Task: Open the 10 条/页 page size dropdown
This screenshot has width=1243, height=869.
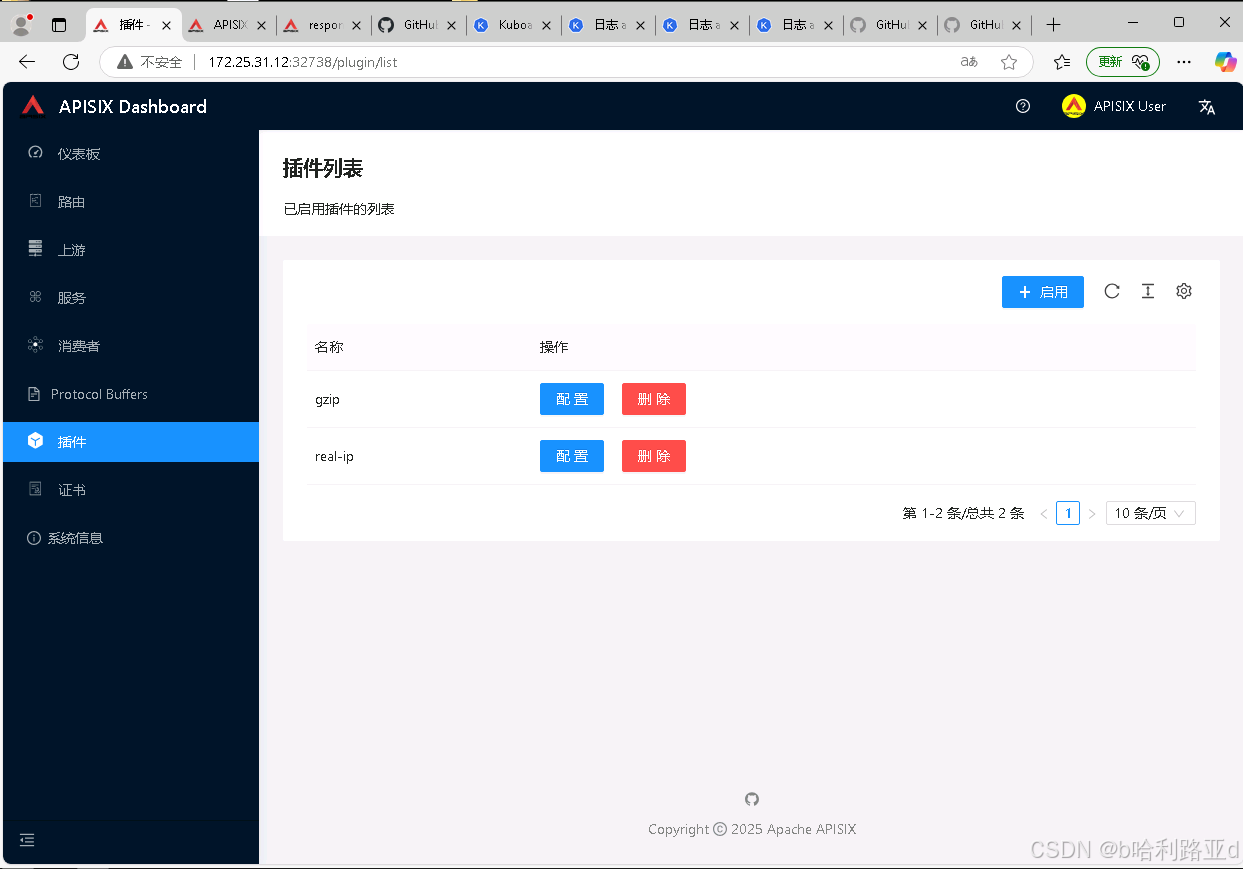Action: click(1150, 513)
